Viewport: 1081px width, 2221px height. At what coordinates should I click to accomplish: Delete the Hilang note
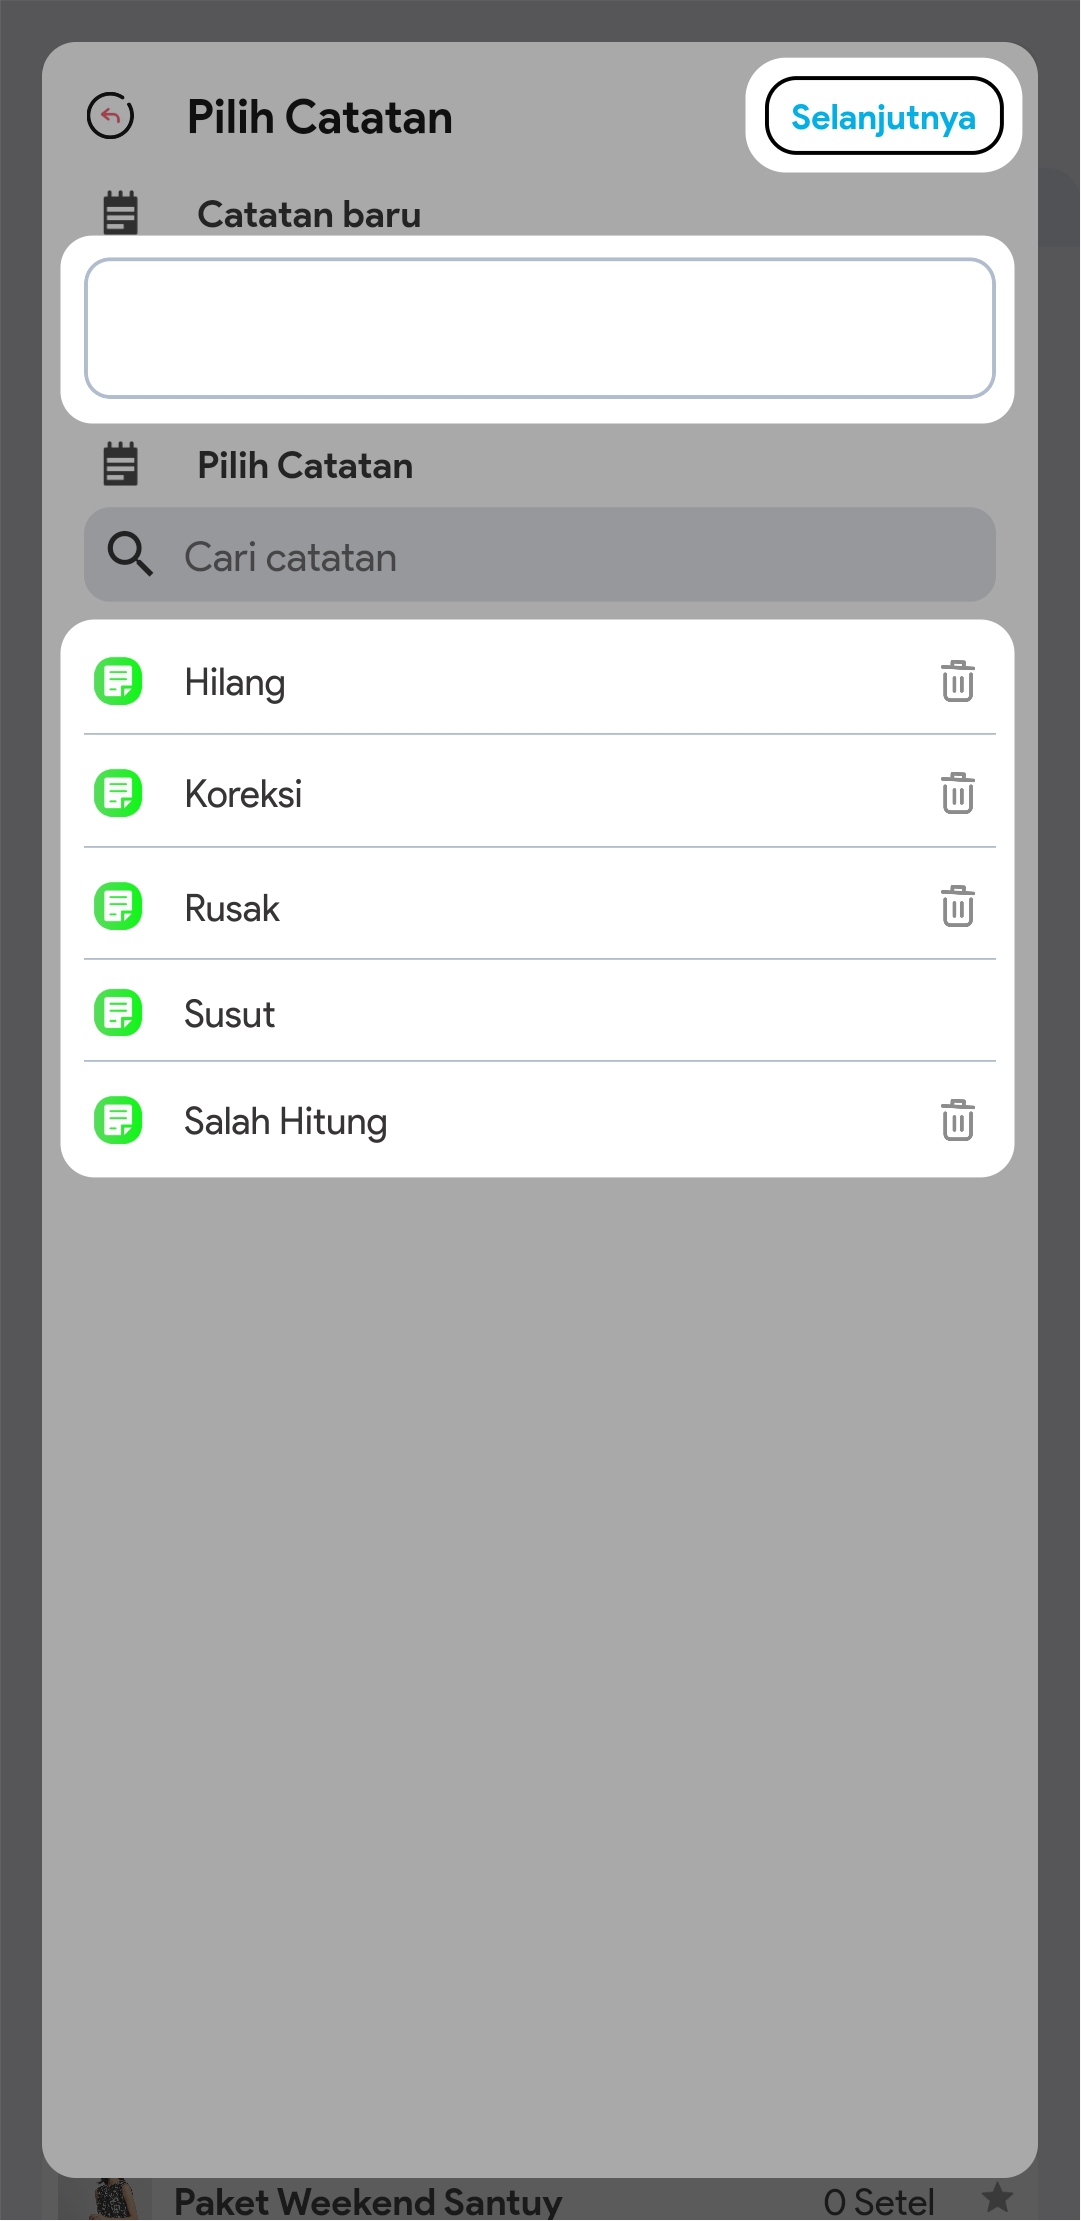click(957, 682)
